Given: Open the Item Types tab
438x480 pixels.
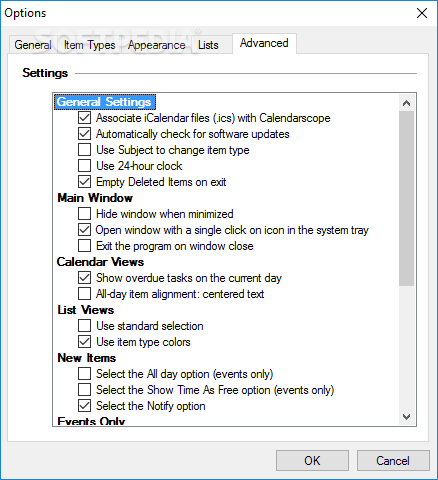Looking at the screenshot, I should click(89, 45).
